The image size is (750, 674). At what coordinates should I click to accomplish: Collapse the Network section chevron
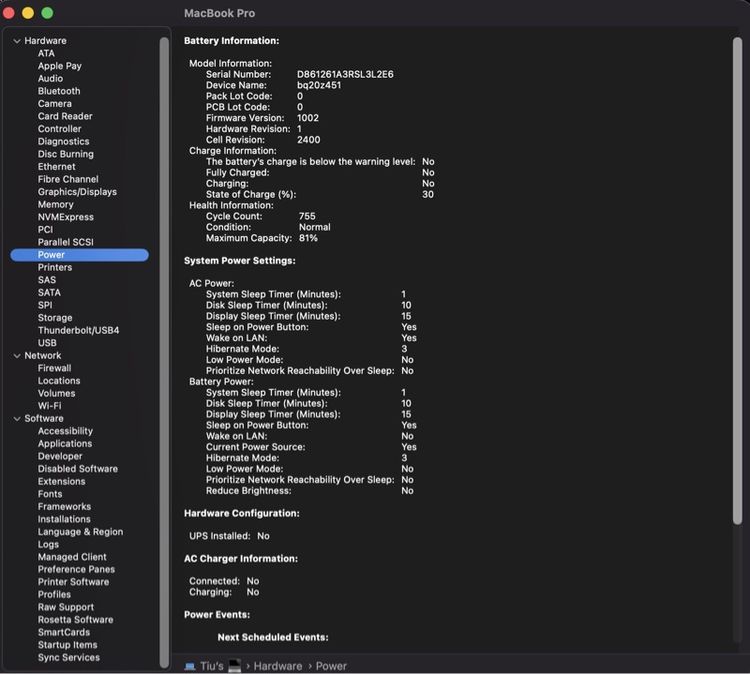point(17,356)
